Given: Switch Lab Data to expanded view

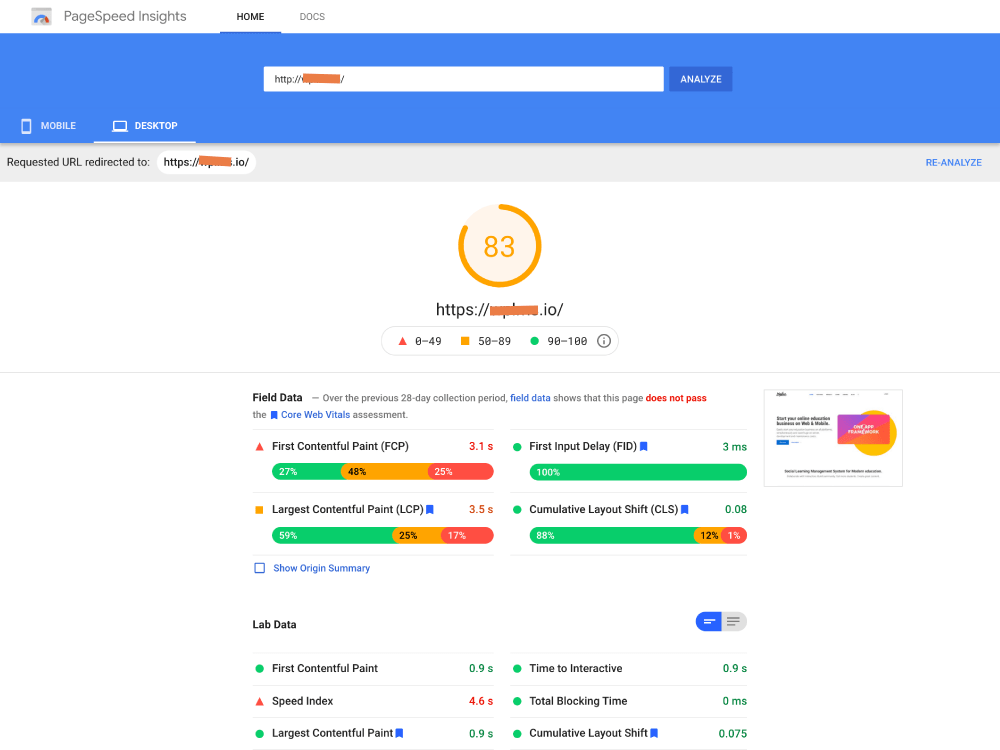Looking at the screenshot, I should pyautogui.click(x=733, y=621).
